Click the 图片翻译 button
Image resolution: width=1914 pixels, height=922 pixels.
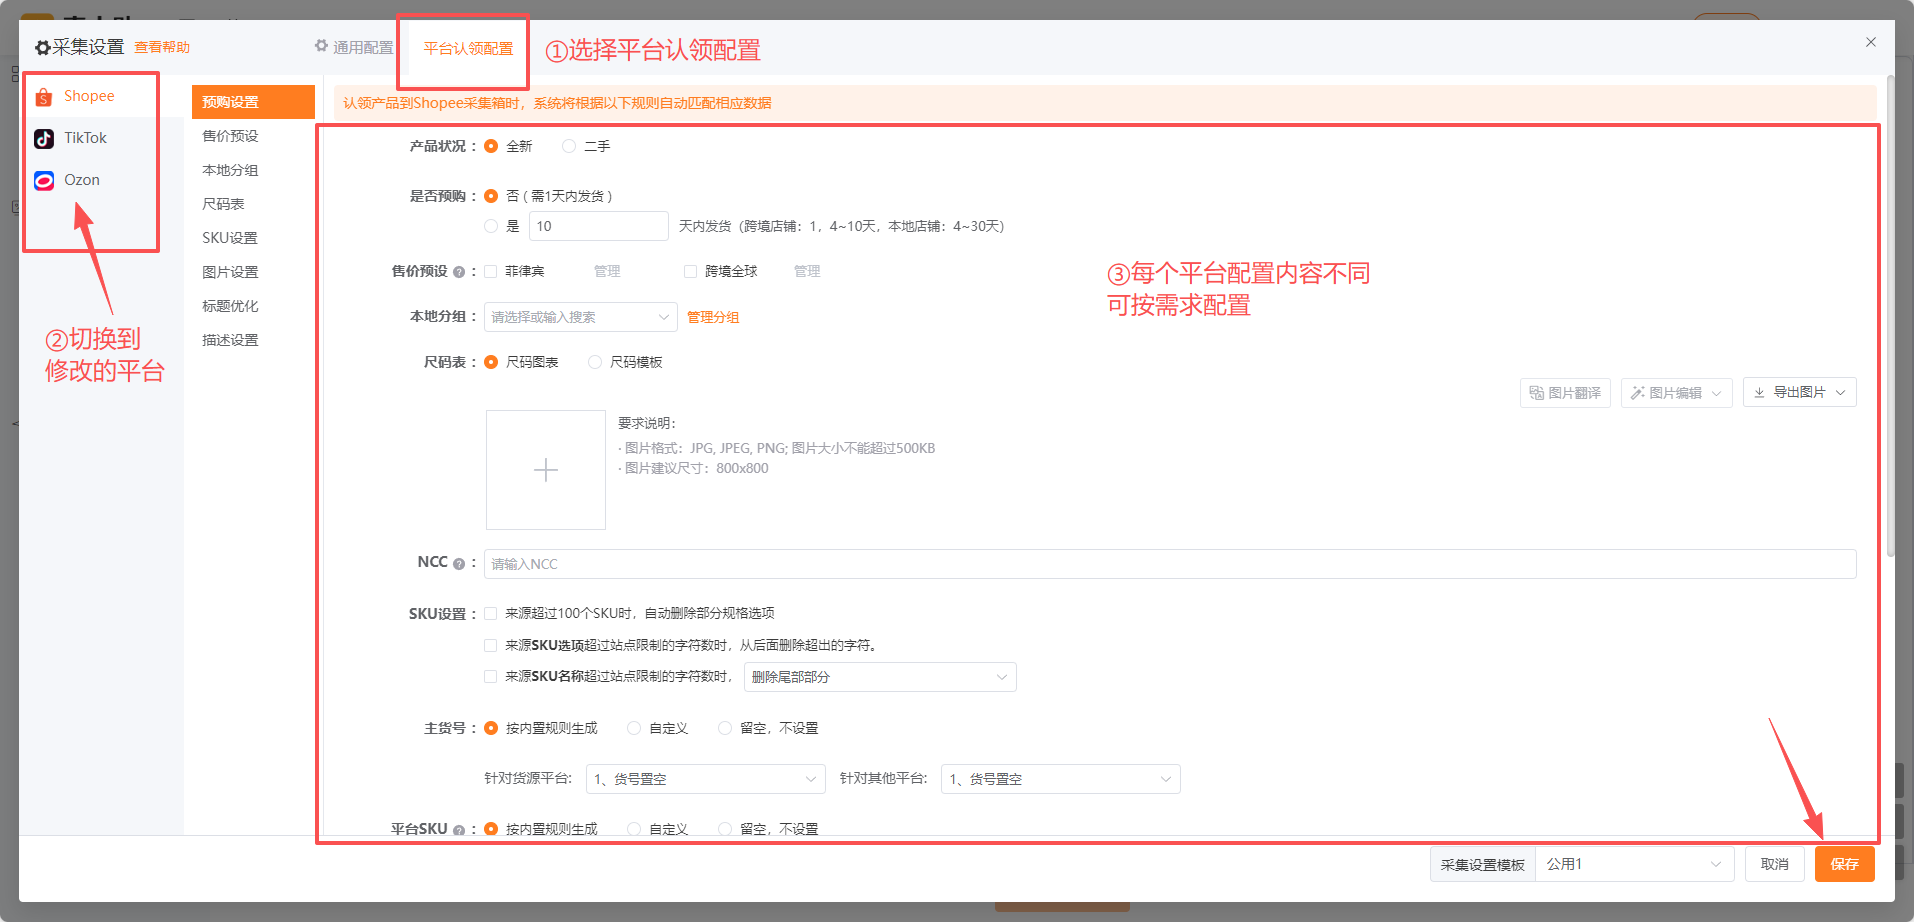point(1565,393)
